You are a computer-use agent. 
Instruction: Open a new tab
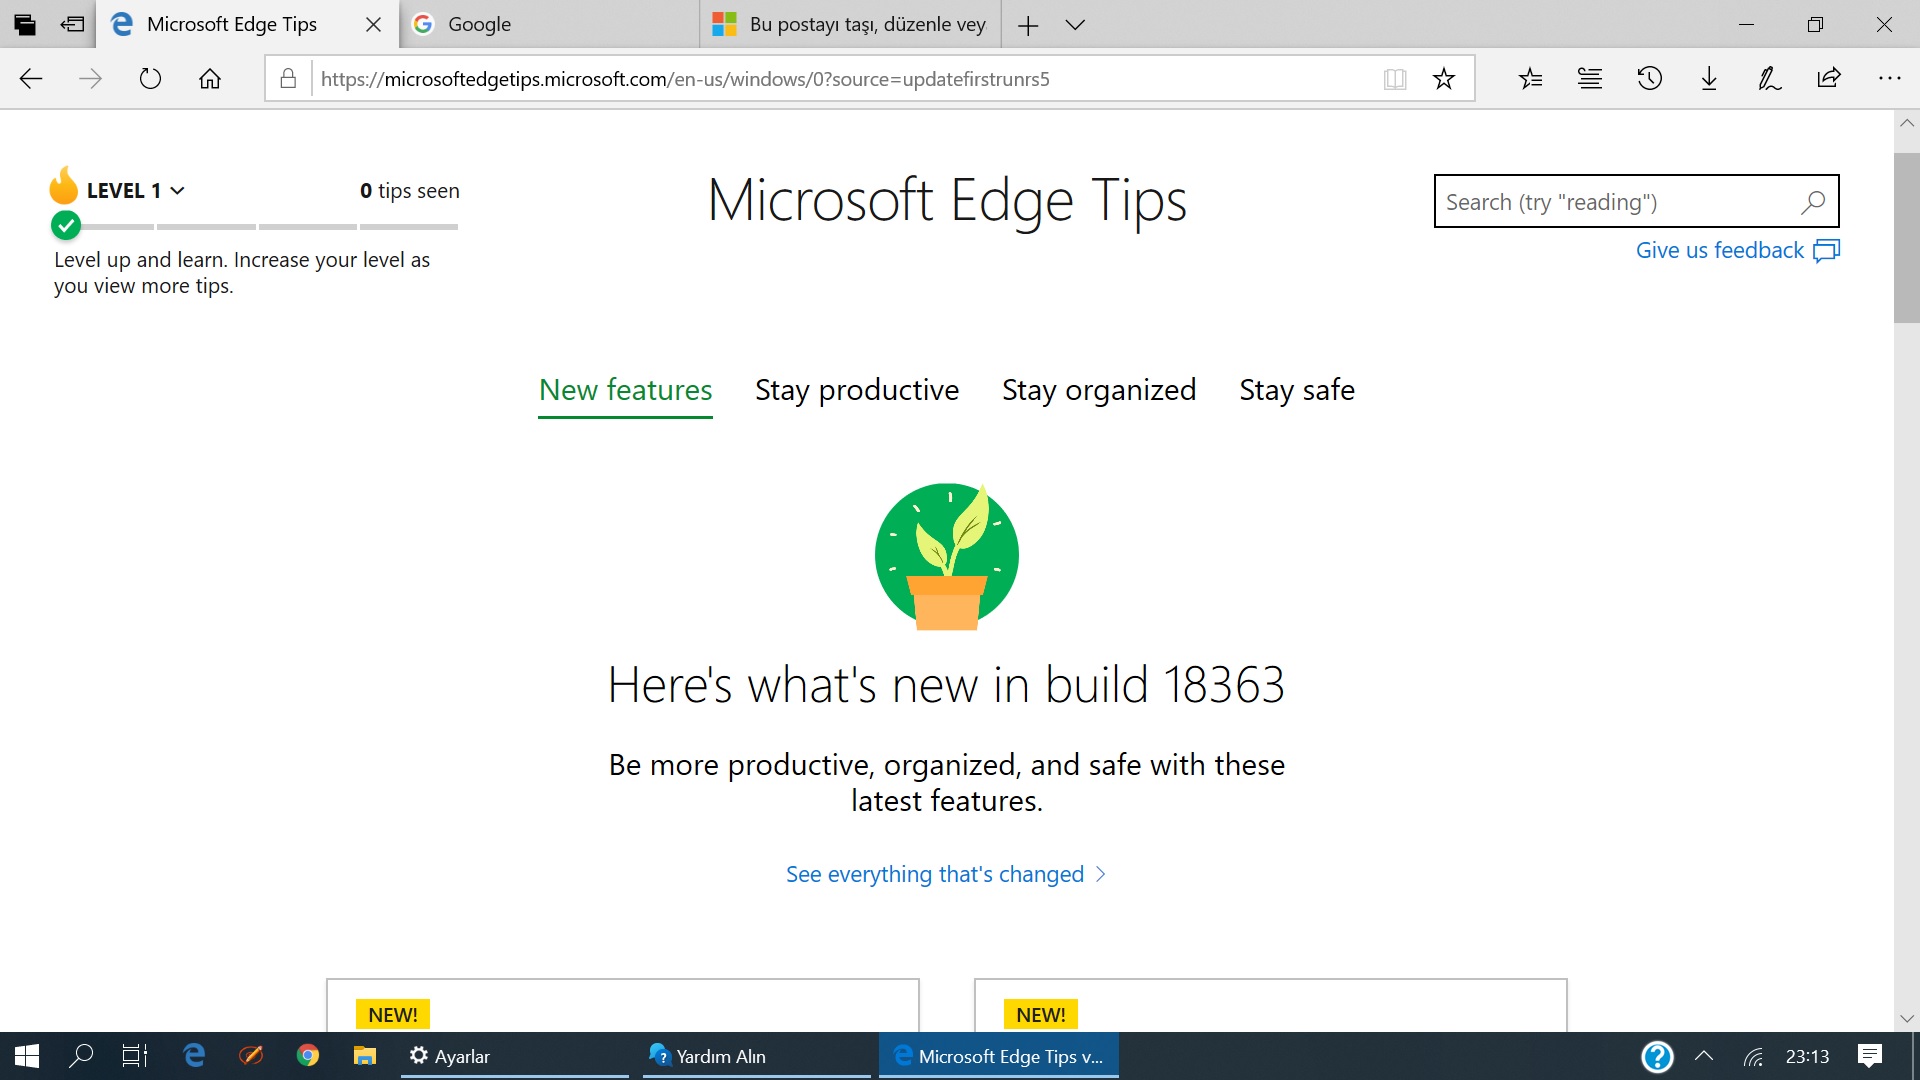click(1028, 25)
